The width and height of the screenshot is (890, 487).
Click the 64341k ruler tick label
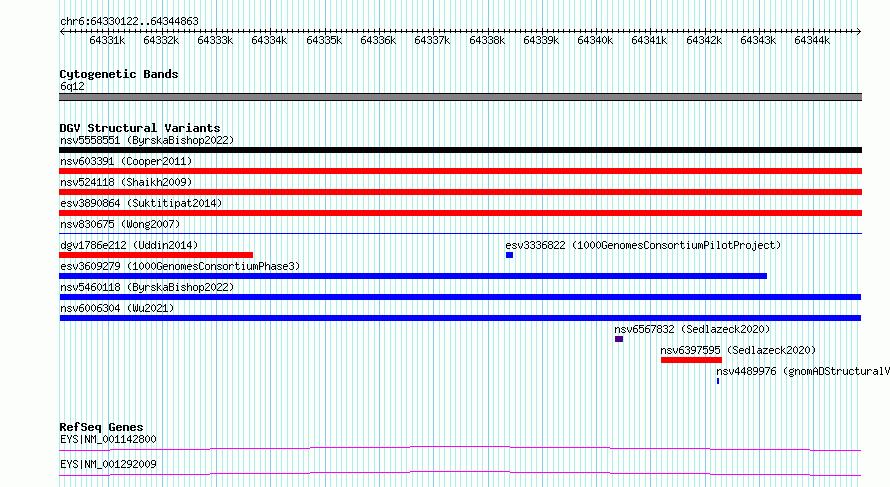click(x=649, y=41)
